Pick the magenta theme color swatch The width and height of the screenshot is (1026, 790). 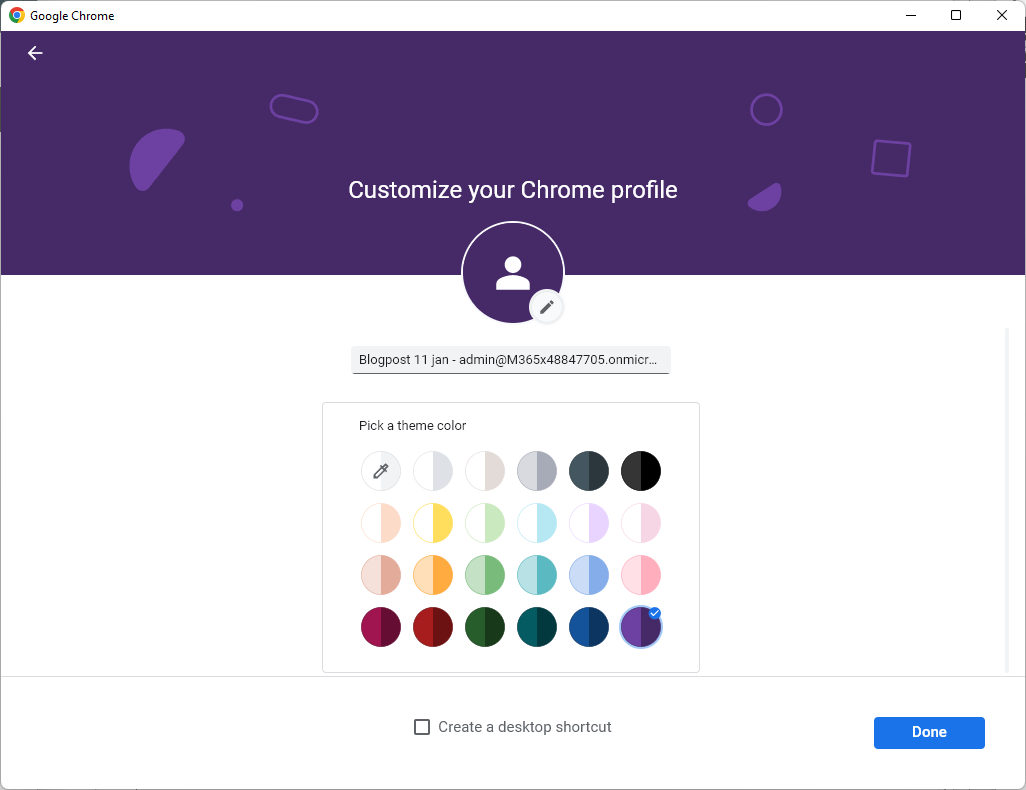click(x=381, y=627)
